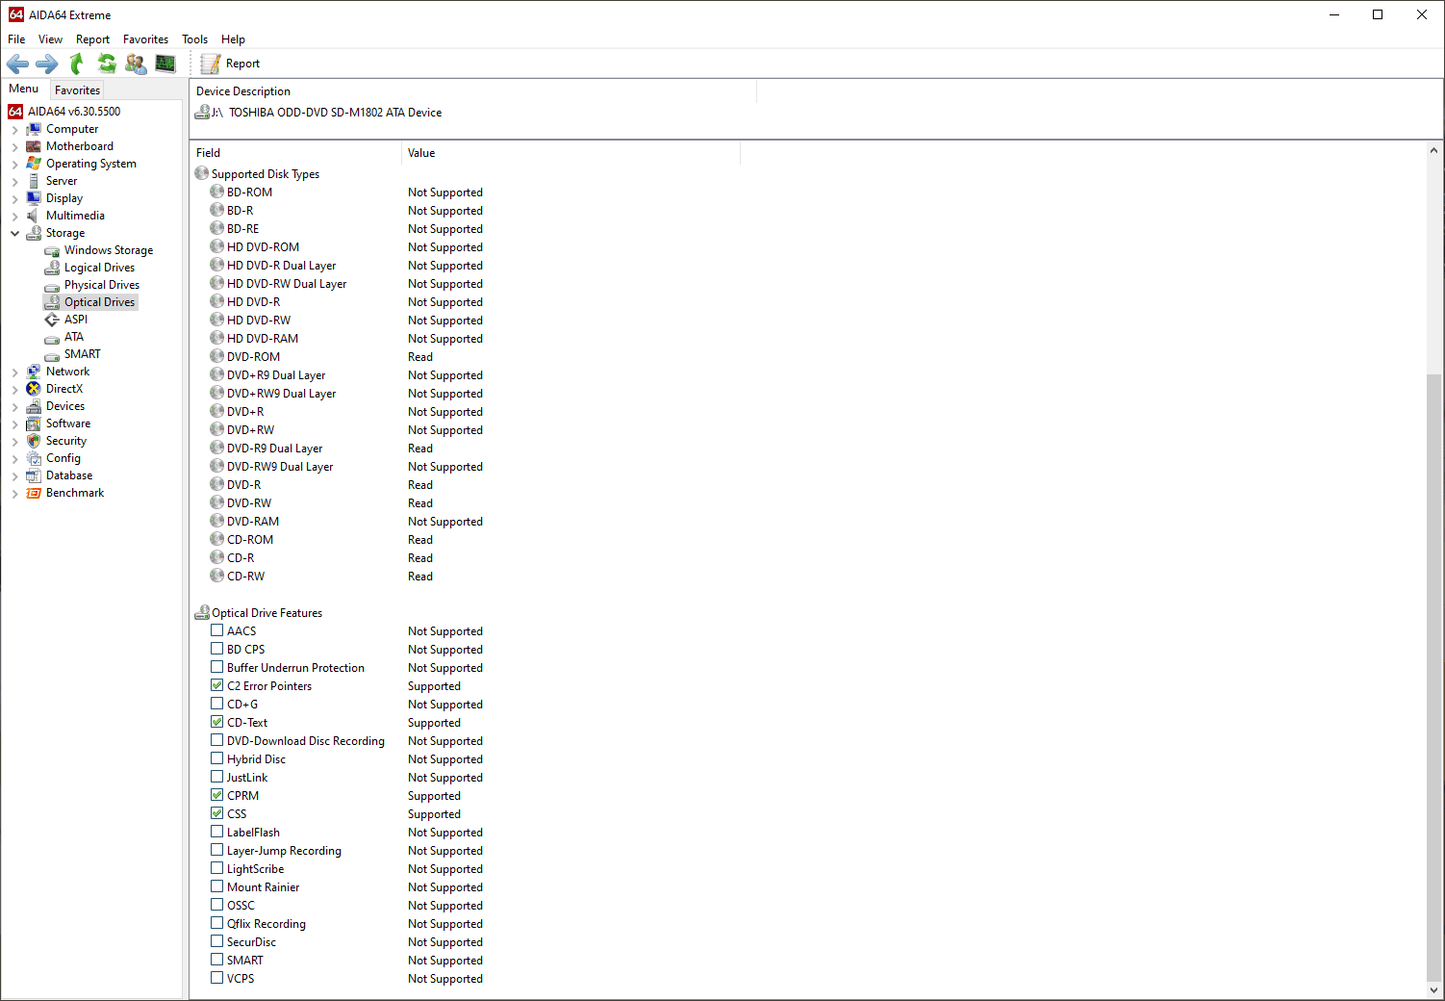This screenshot has height=1001, width=1445.
Task: Open the users icon in the toolbar
Action: [136, 64]
